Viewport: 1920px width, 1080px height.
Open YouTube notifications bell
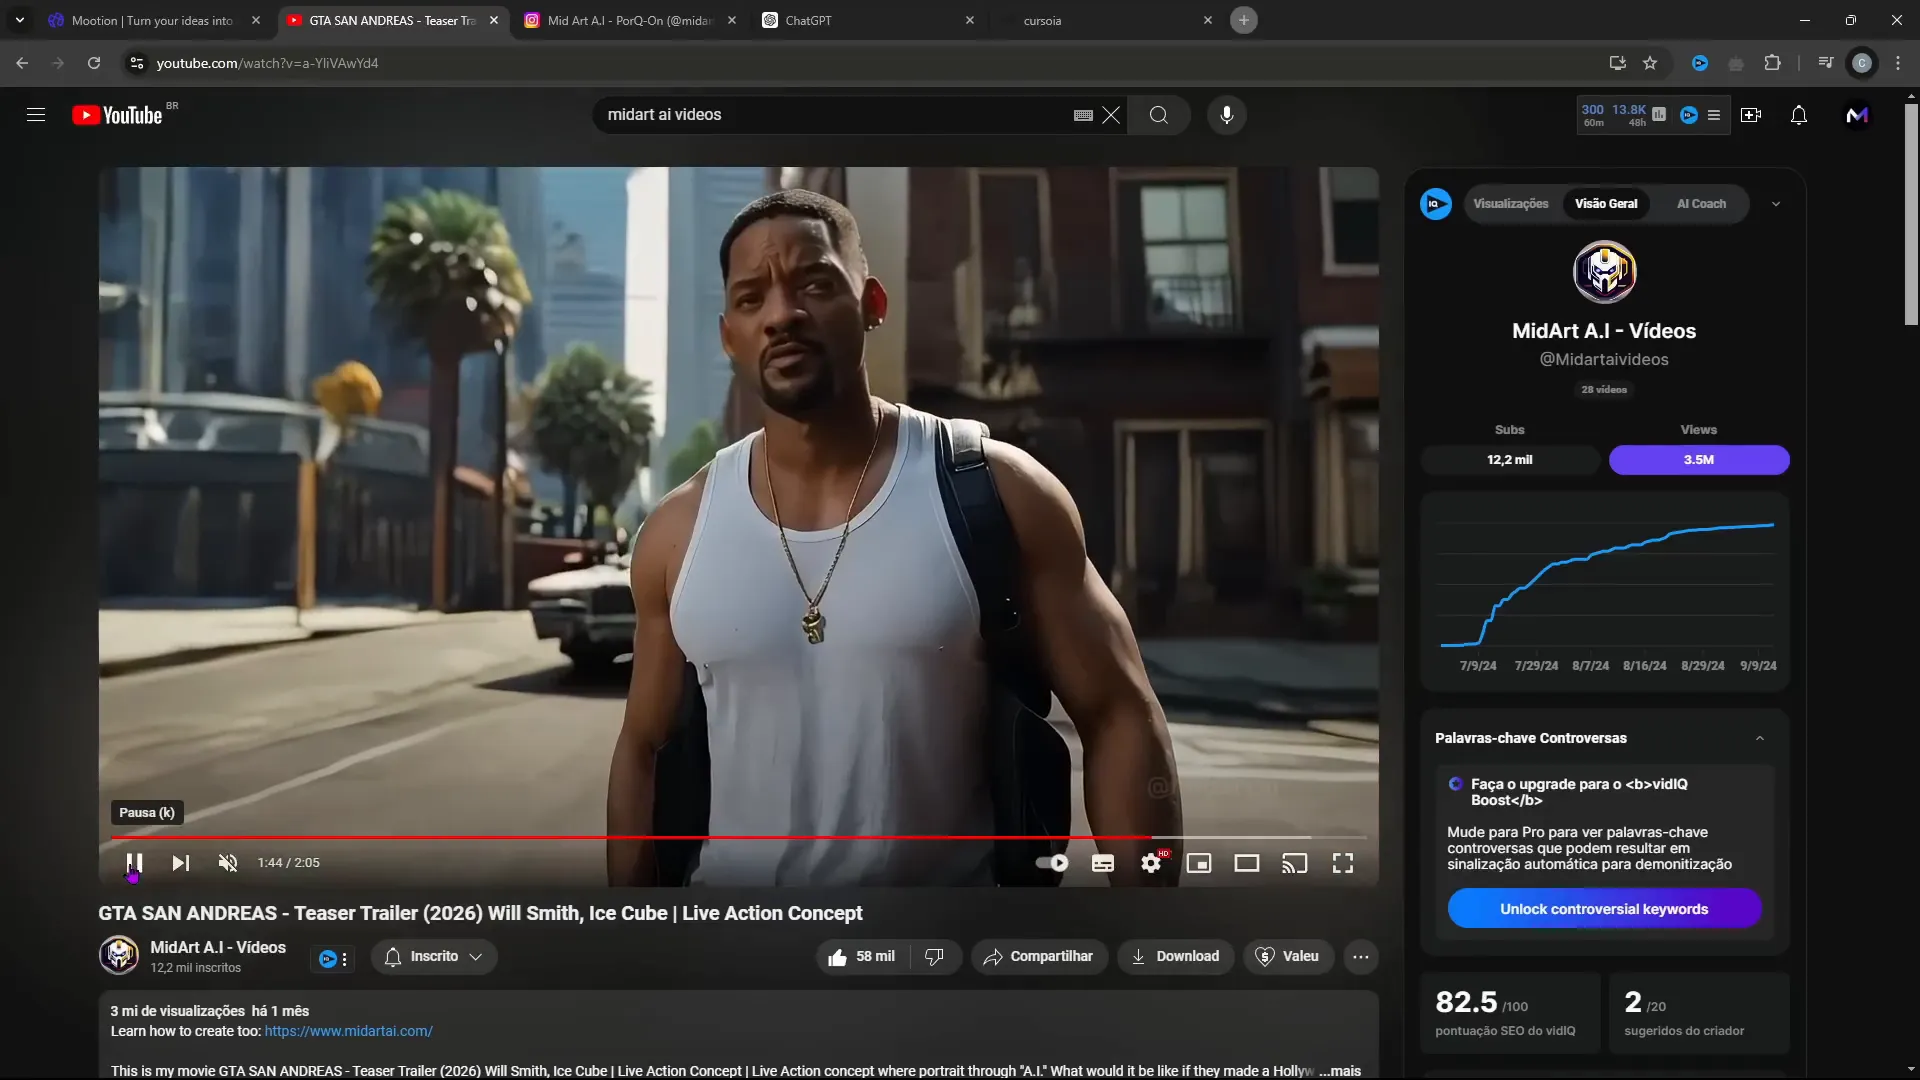point(1799,115)
